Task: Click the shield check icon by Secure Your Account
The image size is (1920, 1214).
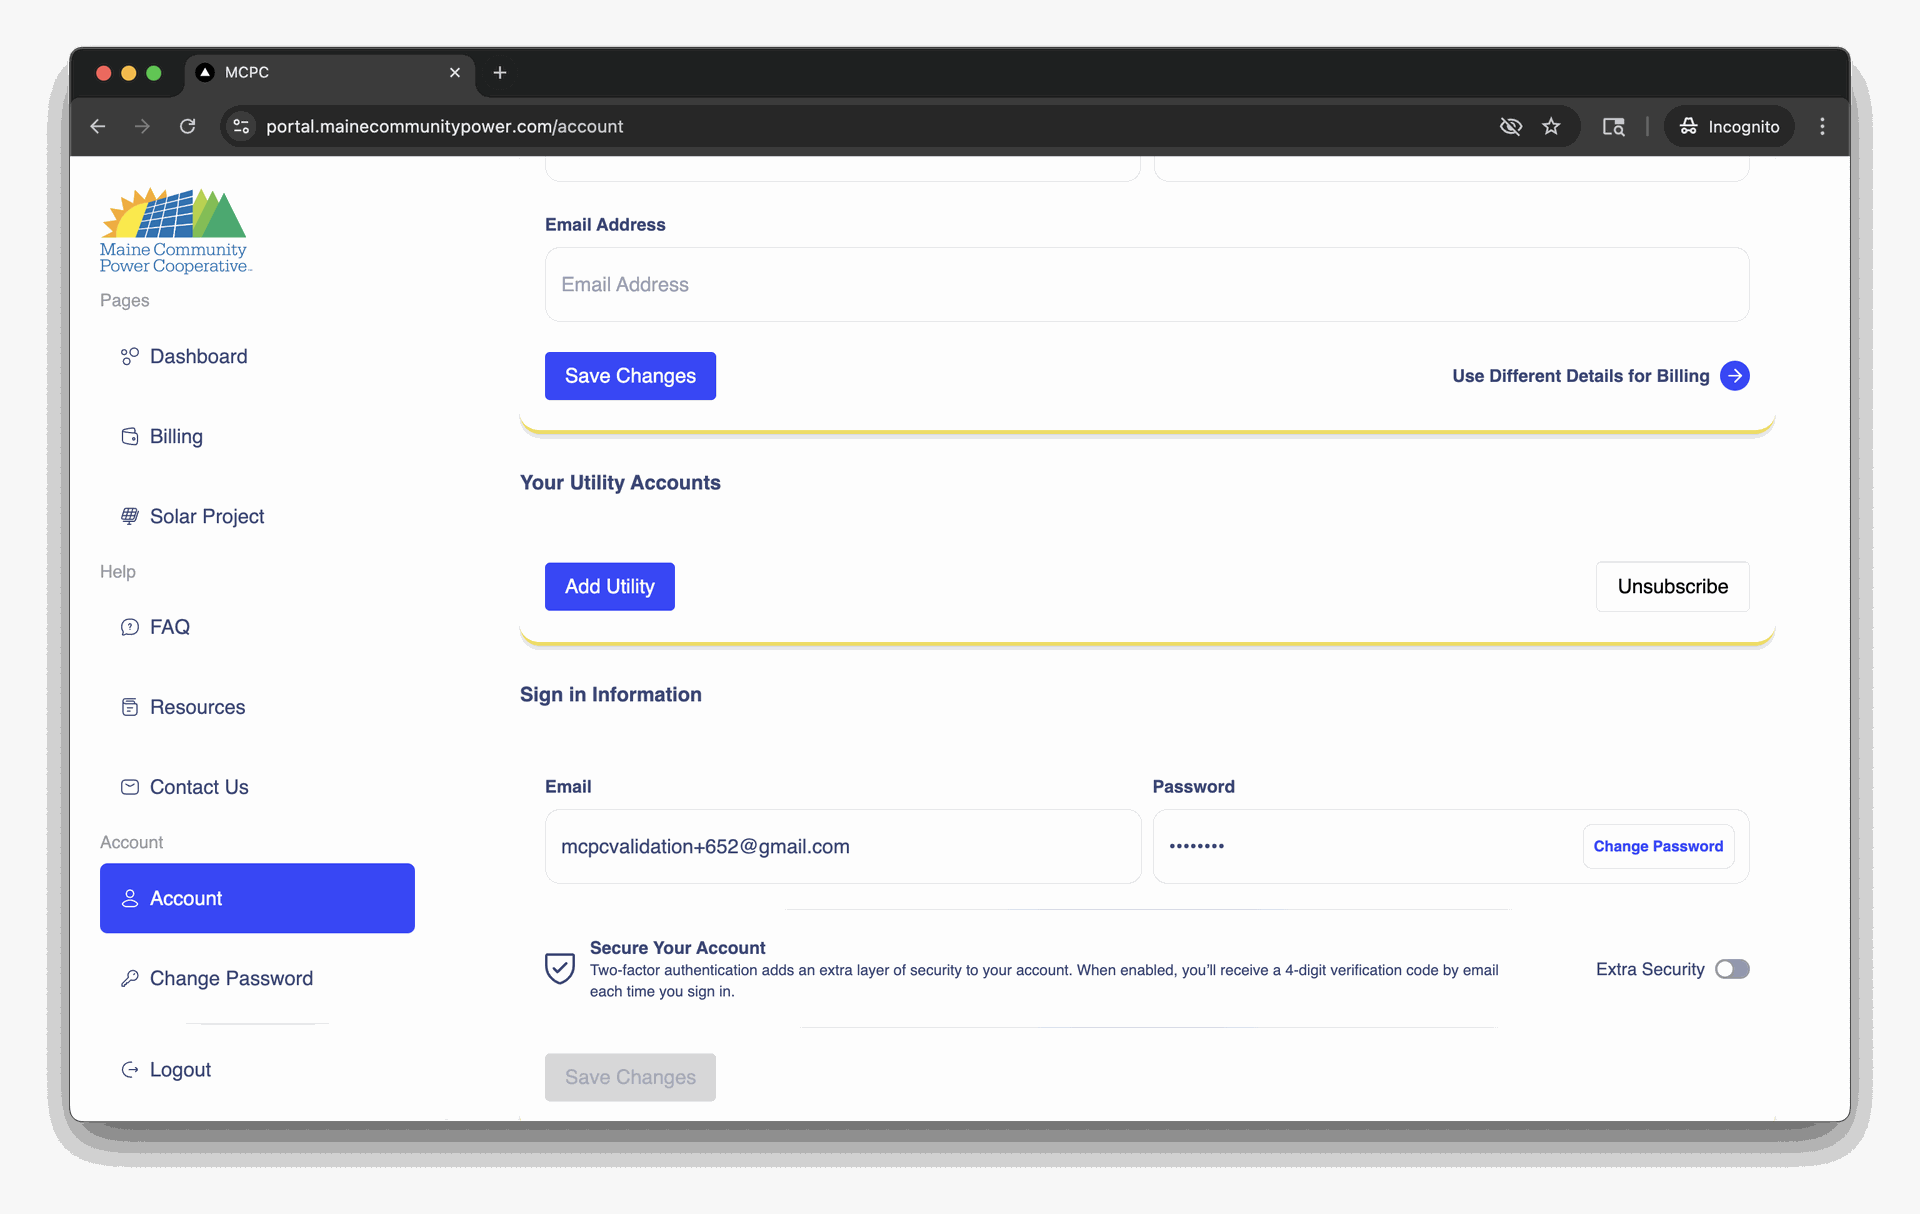Action: click(x=560, y=968)
